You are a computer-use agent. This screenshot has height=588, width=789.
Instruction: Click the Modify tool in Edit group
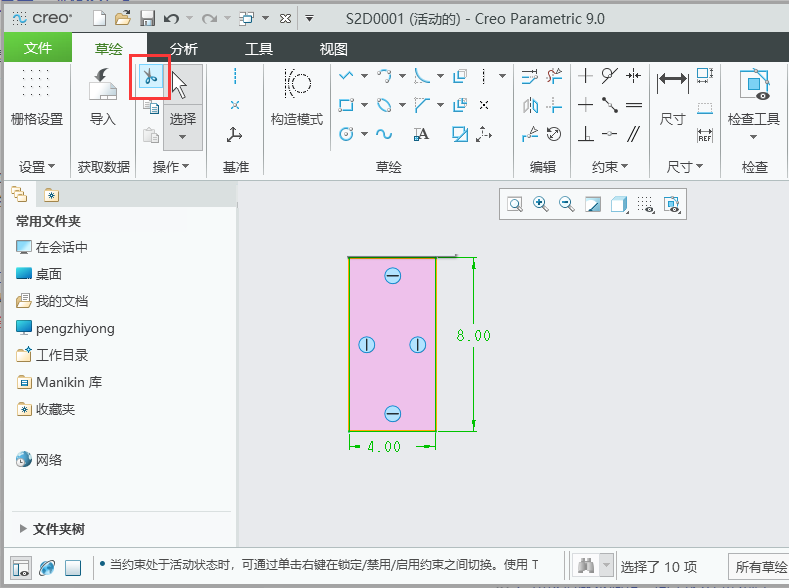[x=529, y=76]
